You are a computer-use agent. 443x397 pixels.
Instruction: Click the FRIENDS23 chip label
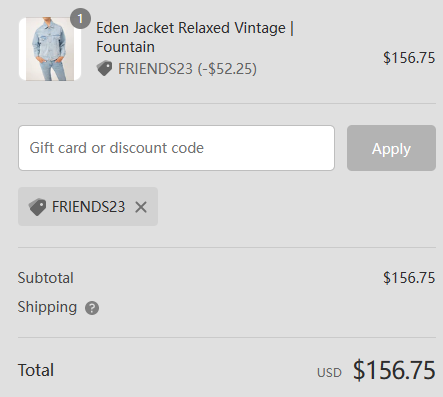[x=88, y=207]
